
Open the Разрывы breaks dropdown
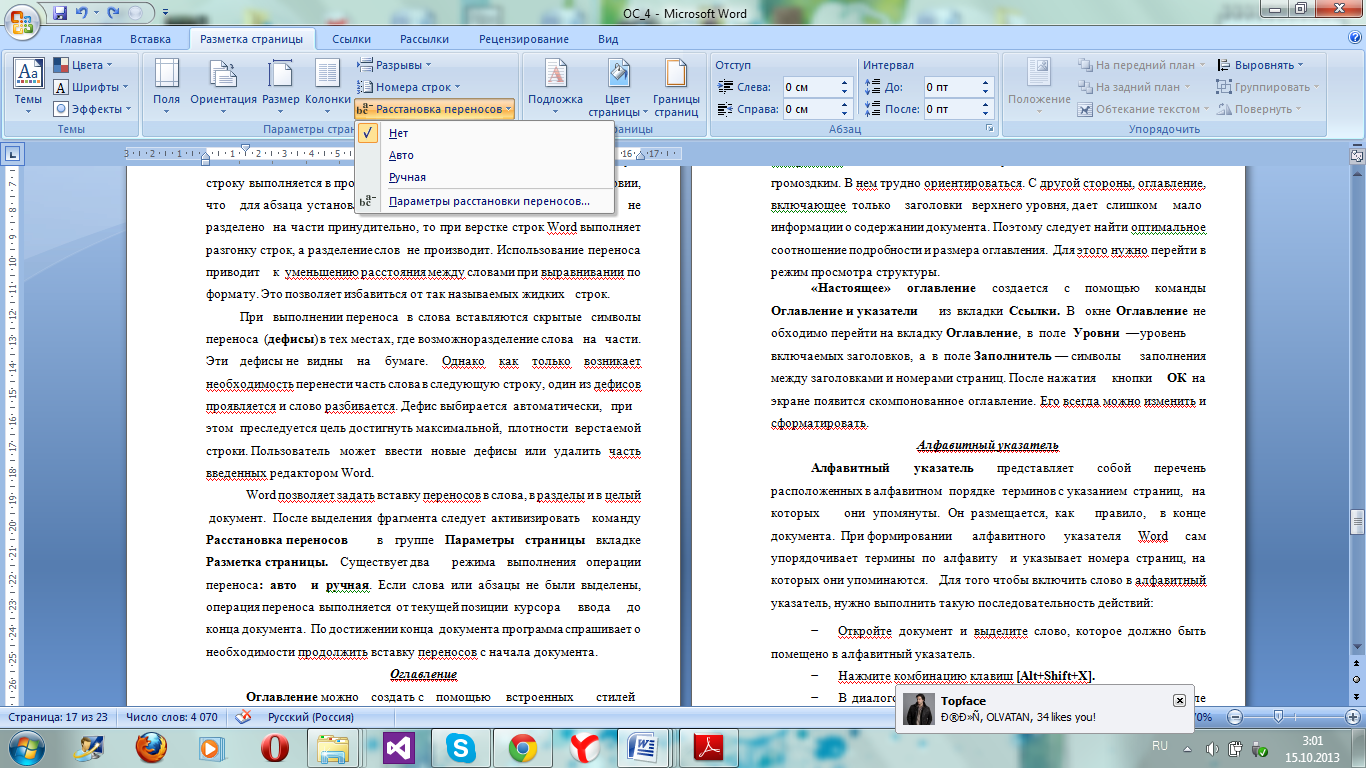[x=396, y=65]
